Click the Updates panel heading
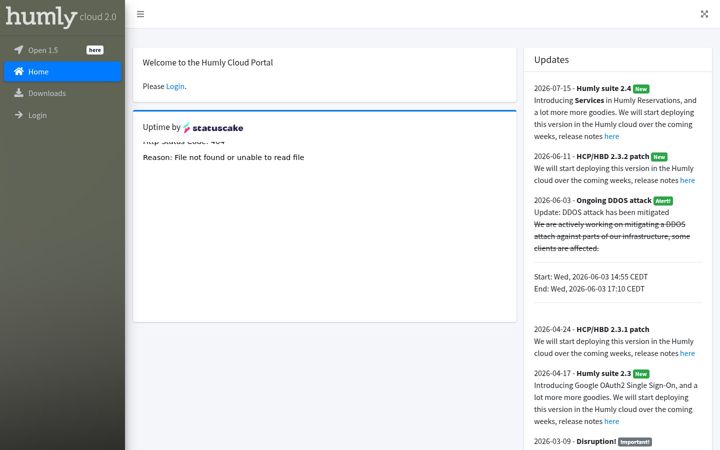720x450 pixels. click(x=551, y=60)
